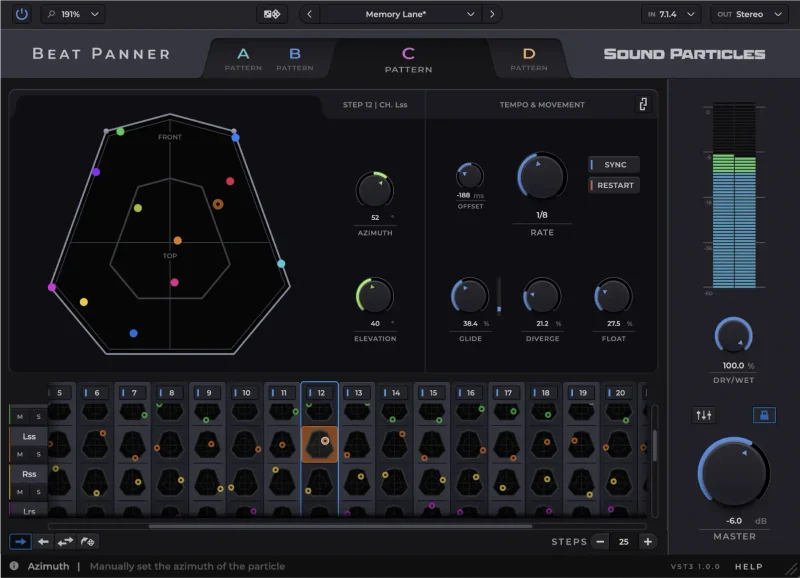Open HELP in the bottom bar
Screen dimensions: 800x578
pyautogui.click(x=748, y=566)
